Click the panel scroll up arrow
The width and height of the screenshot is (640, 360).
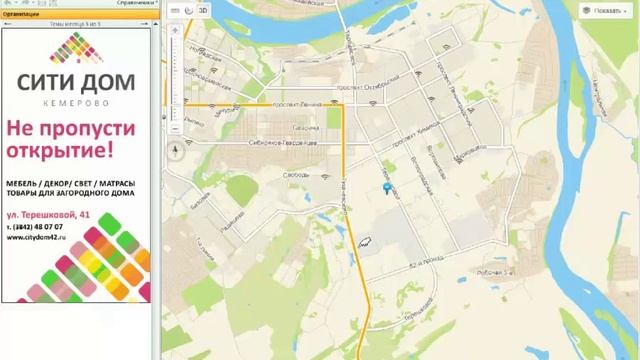click(156, 24)
